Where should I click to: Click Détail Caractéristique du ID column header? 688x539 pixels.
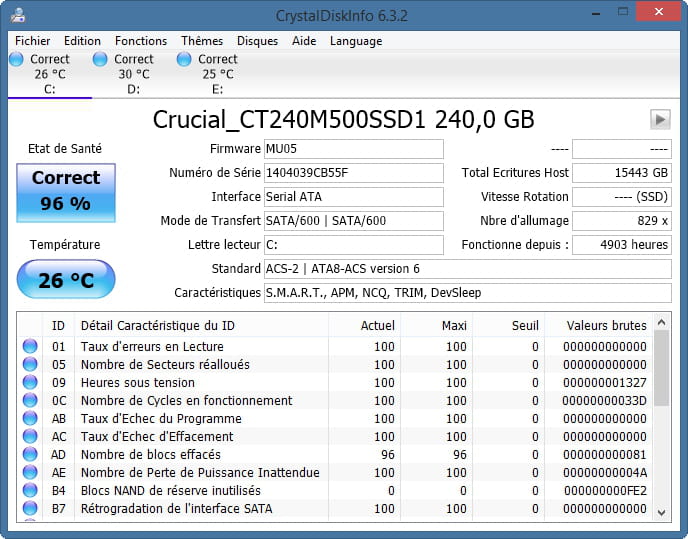[201, 325]
